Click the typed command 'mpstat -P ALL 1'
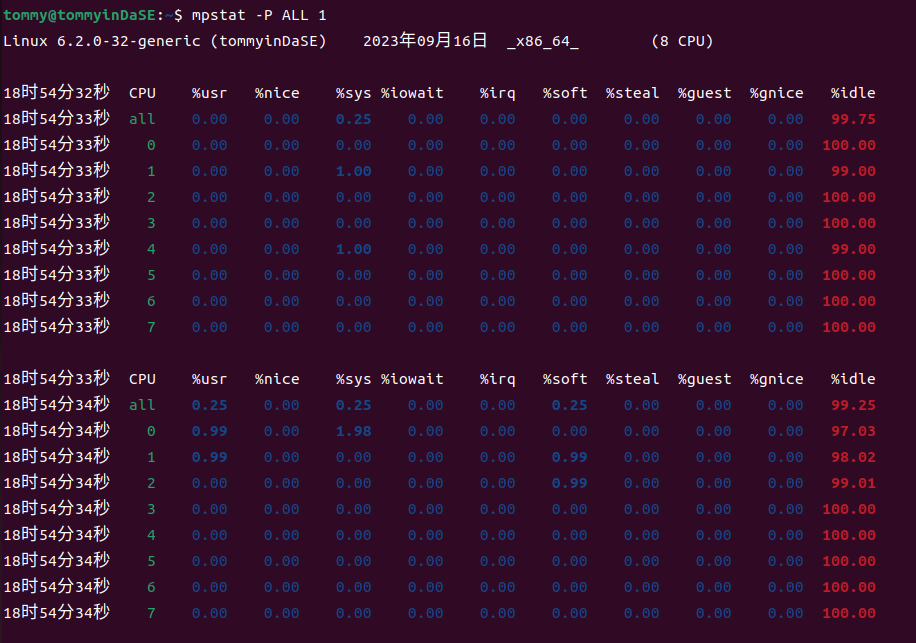This screenshot has height=643, width=916. (259, 15)
